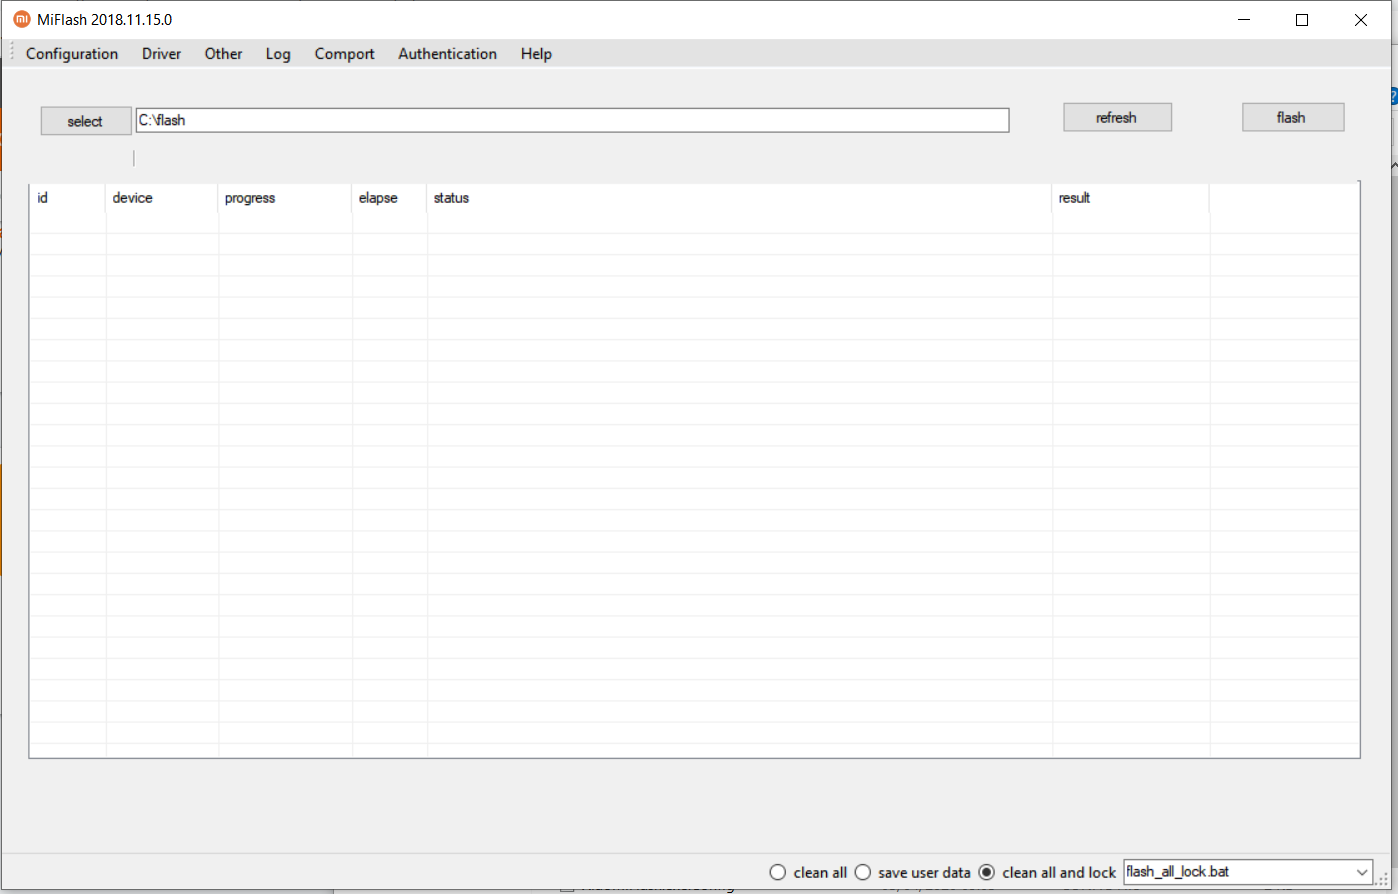Click the status column header
This screenshot has height=894, width=1398.
tap(739, 198)
